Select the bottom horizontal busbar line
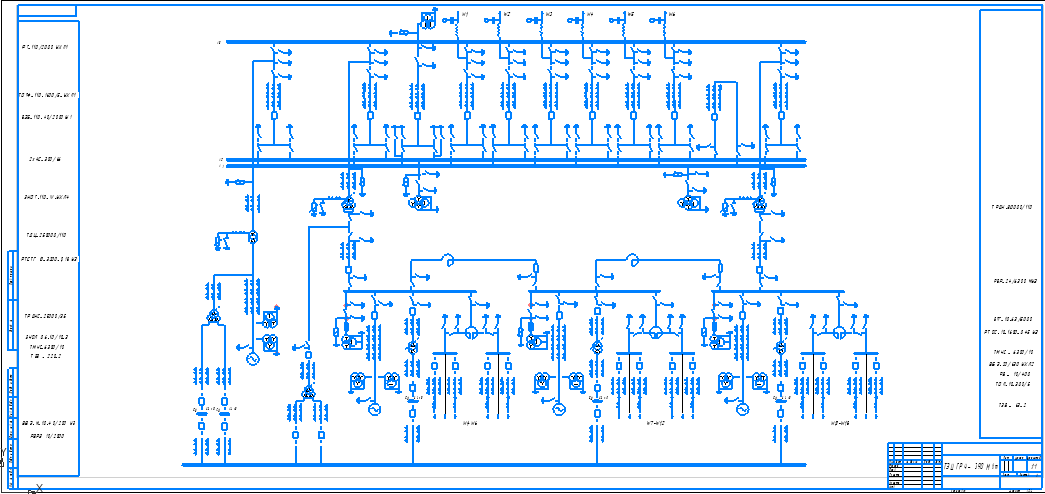Image resolution: width=1045 pixels, height=494 pixels. (x=500, y=465)
